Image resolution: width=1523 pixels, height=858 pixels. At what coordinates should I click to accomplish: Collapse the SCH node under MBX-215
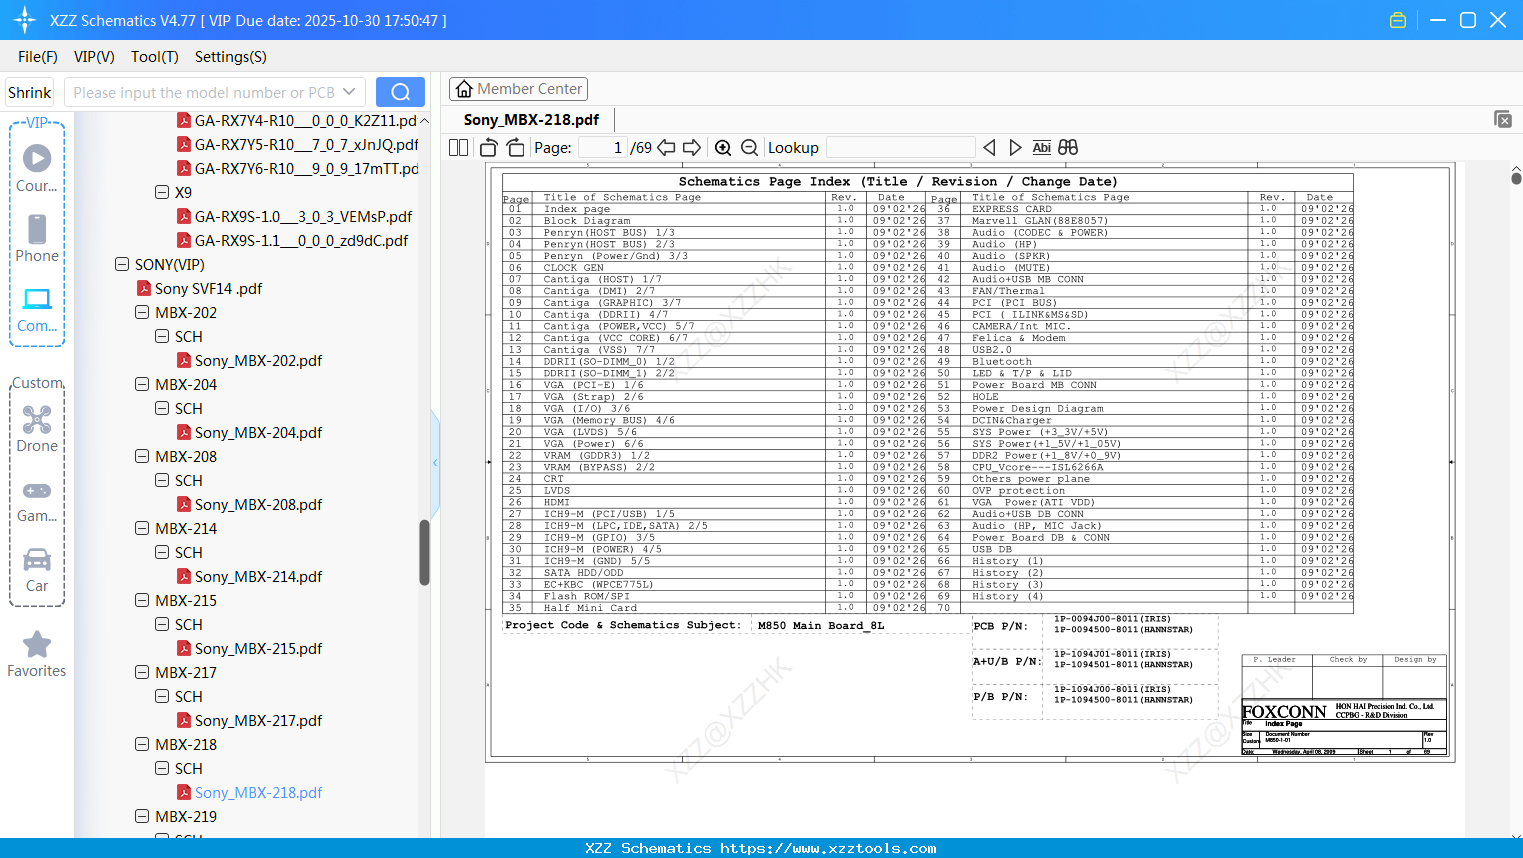[162, 624]
